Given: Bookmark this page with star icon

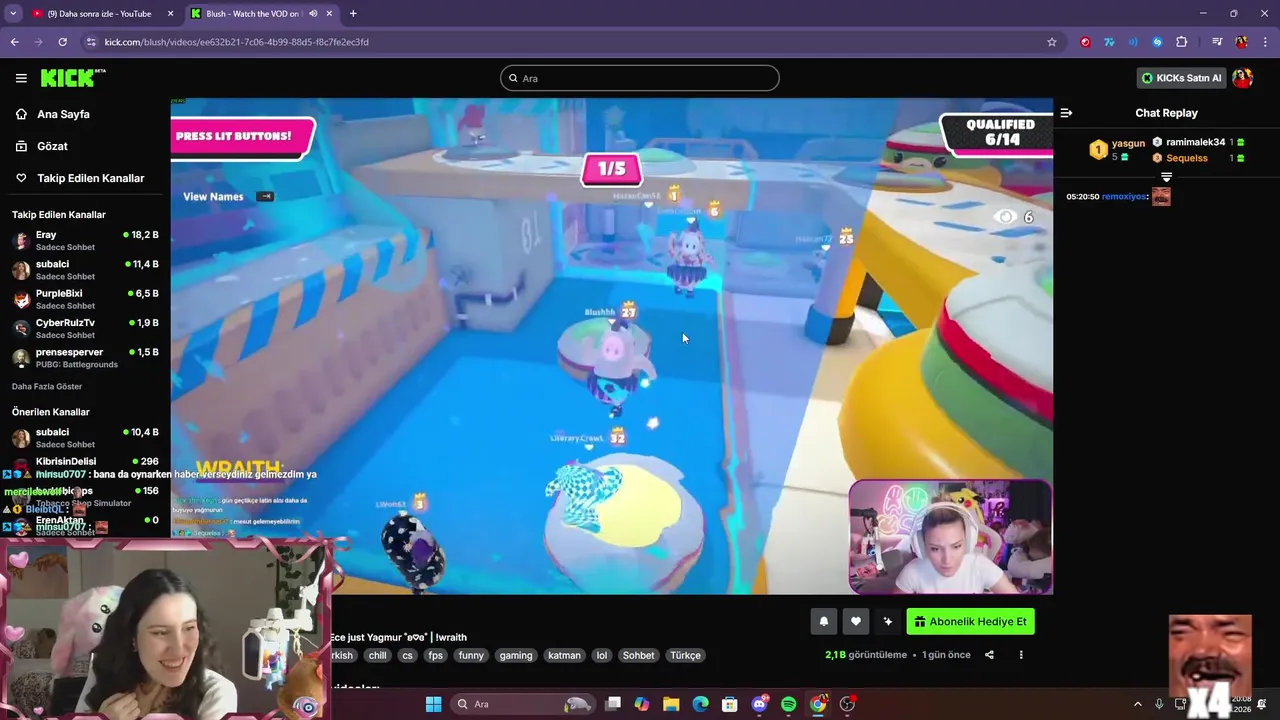Looking at the screenshot, I should [x=1051, y=42].
